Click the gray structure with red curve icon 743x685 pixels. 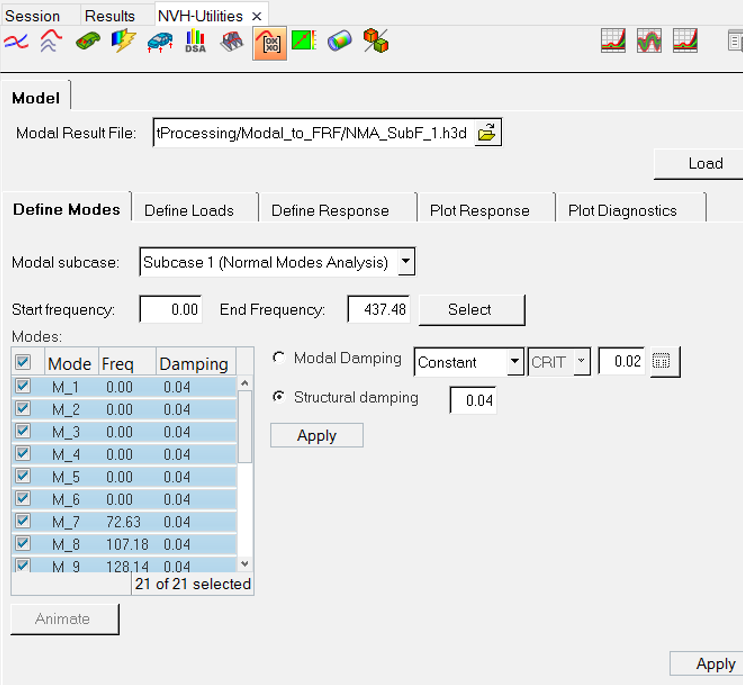coord(232,42)
